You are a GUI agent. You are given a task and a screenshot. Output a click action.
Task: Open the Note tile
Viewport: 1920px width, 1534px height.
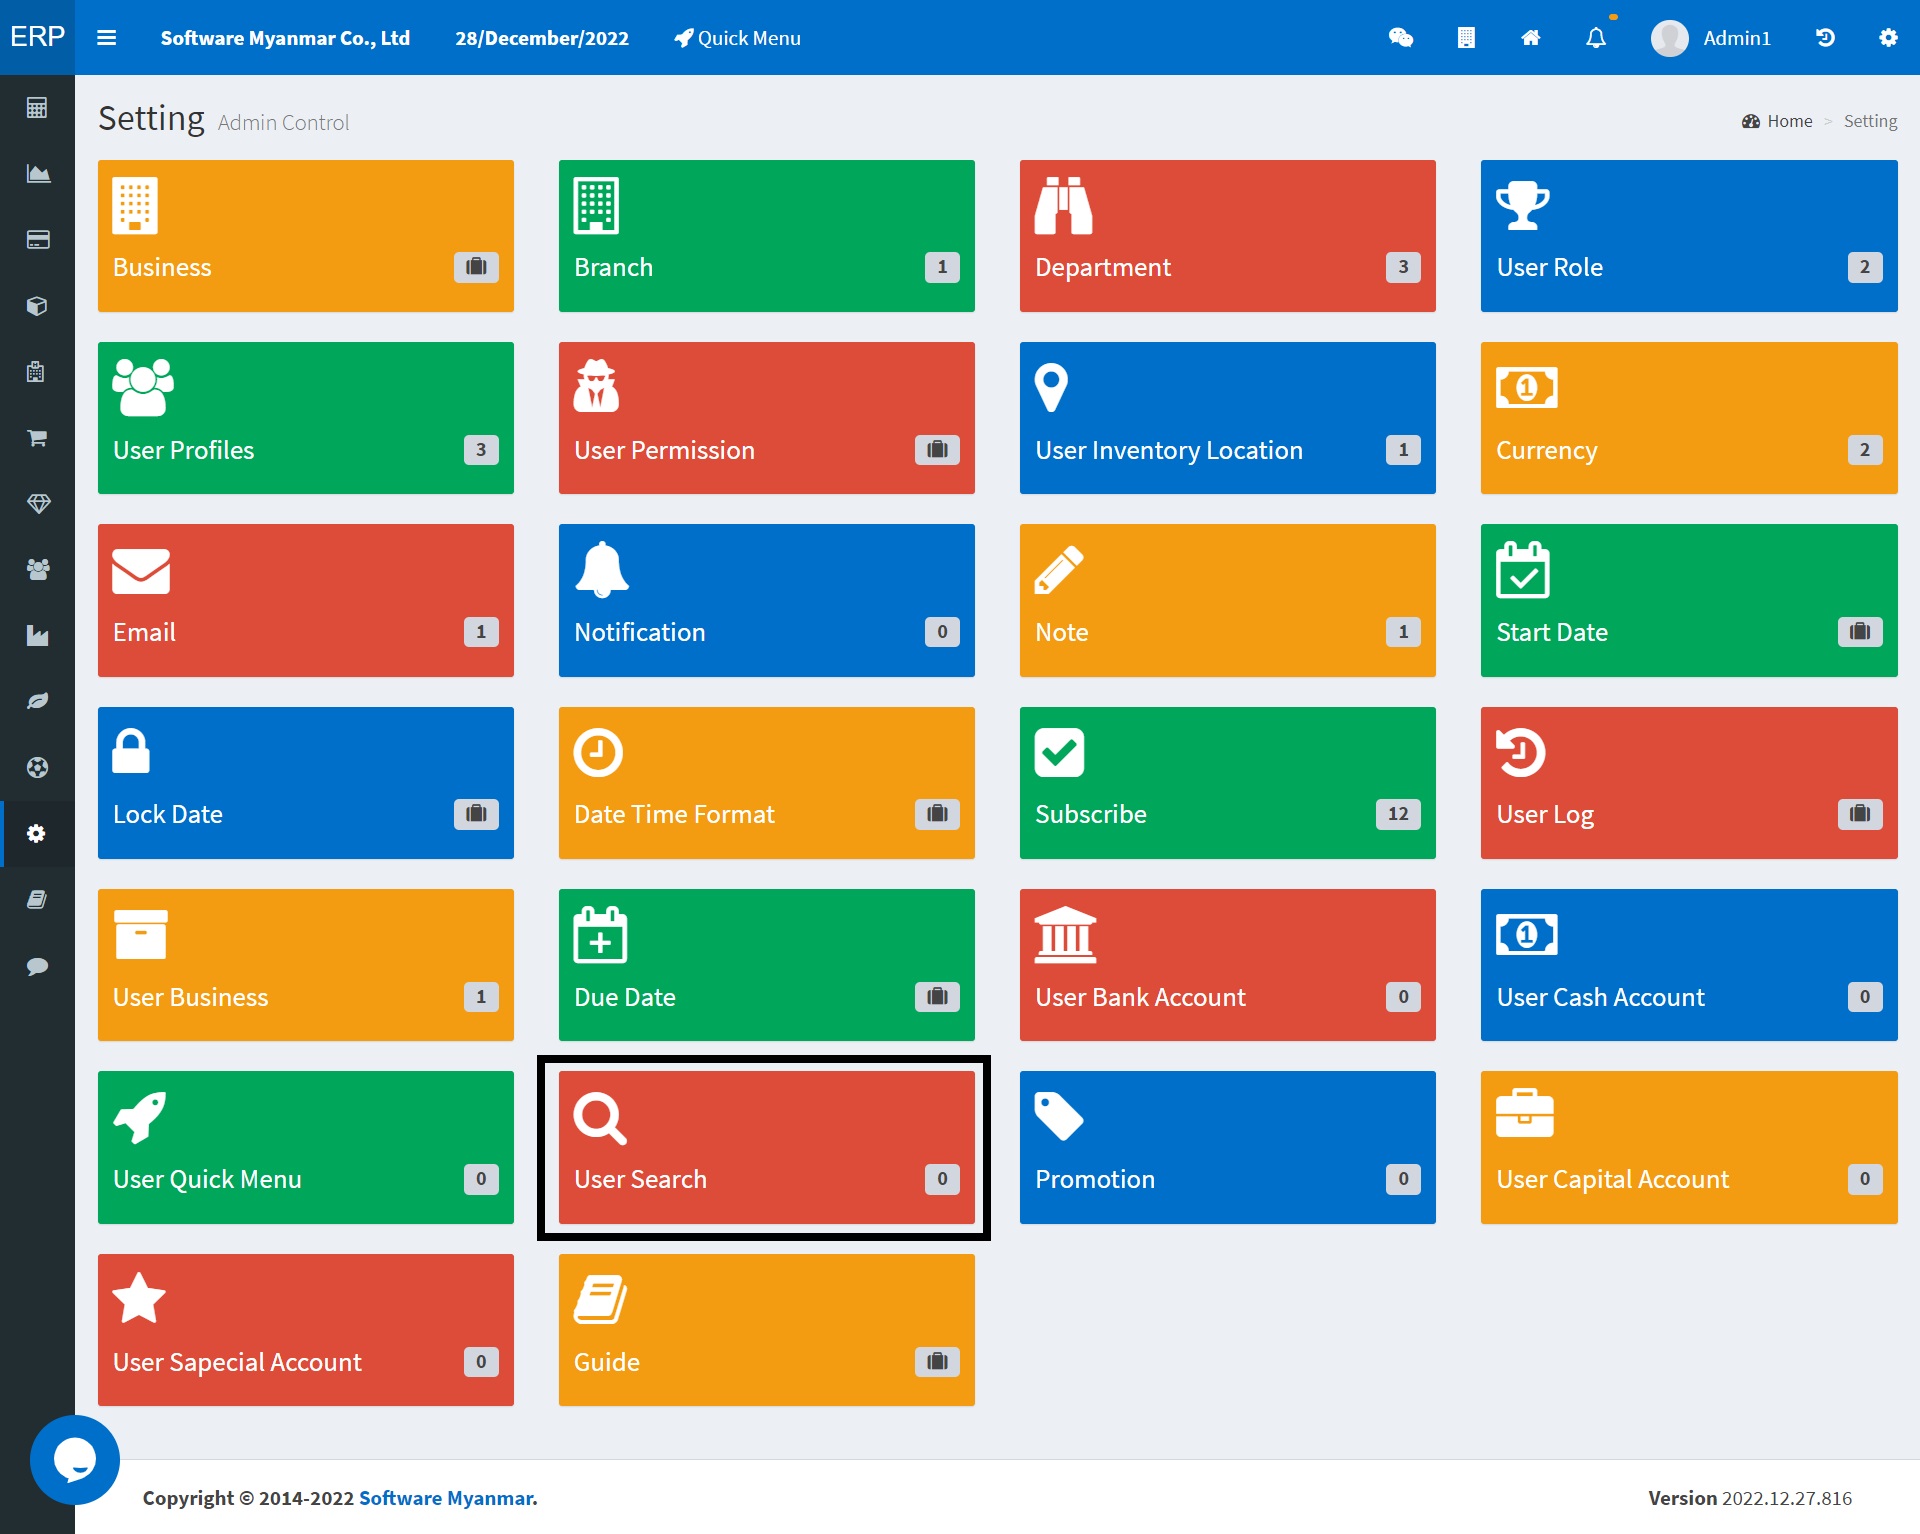(1228, 600)
